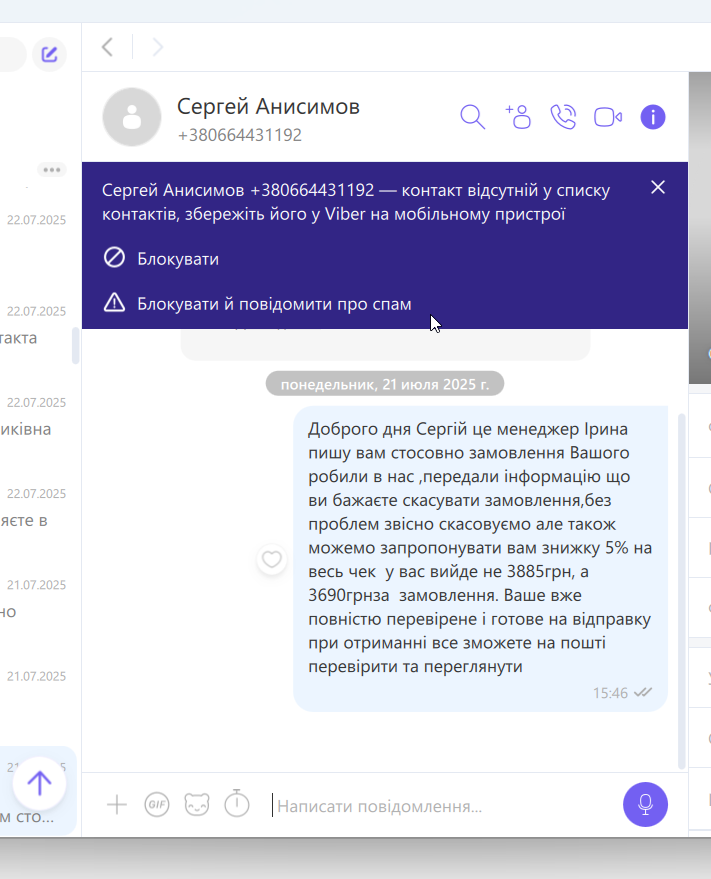Viewport: 711px width, 879px height.
Task: Open chat info panel icon
Action: (x=653, y=117)
